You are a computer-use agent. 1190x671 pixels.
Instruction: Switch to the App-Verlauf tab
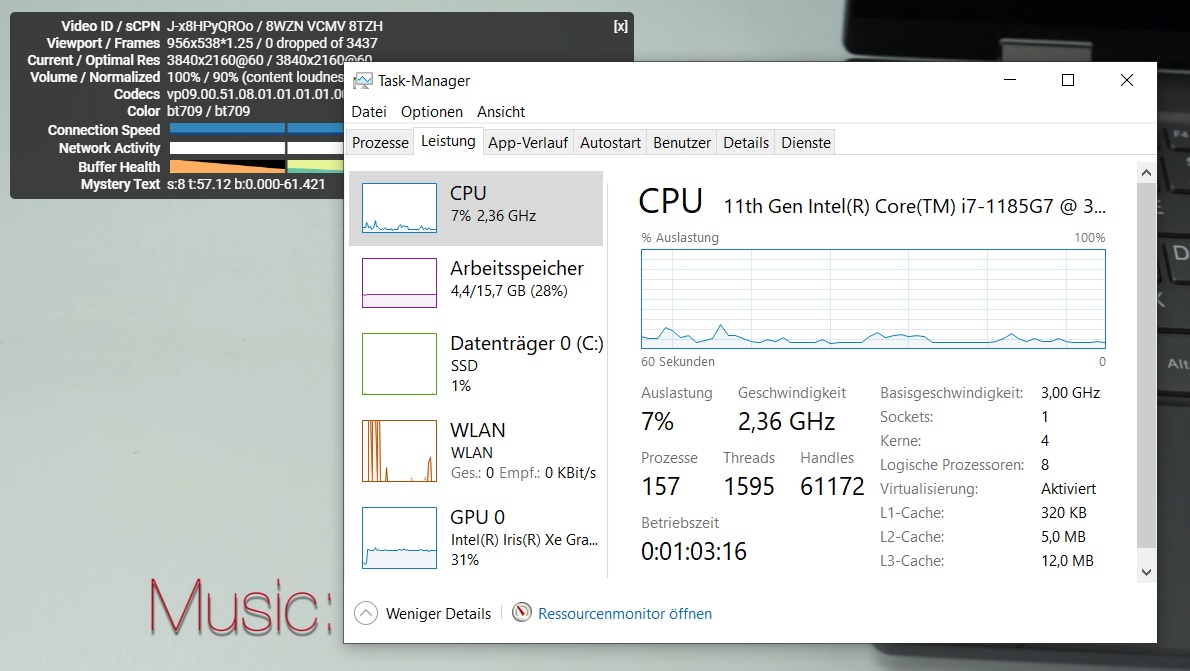[528, 143]
